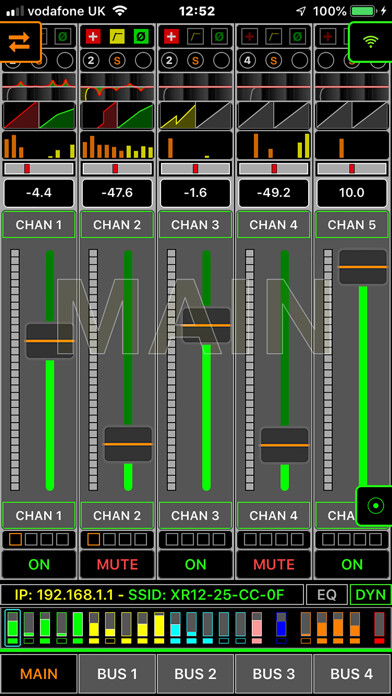Tap the orange swap arrows icon

[x=19, y=41]
